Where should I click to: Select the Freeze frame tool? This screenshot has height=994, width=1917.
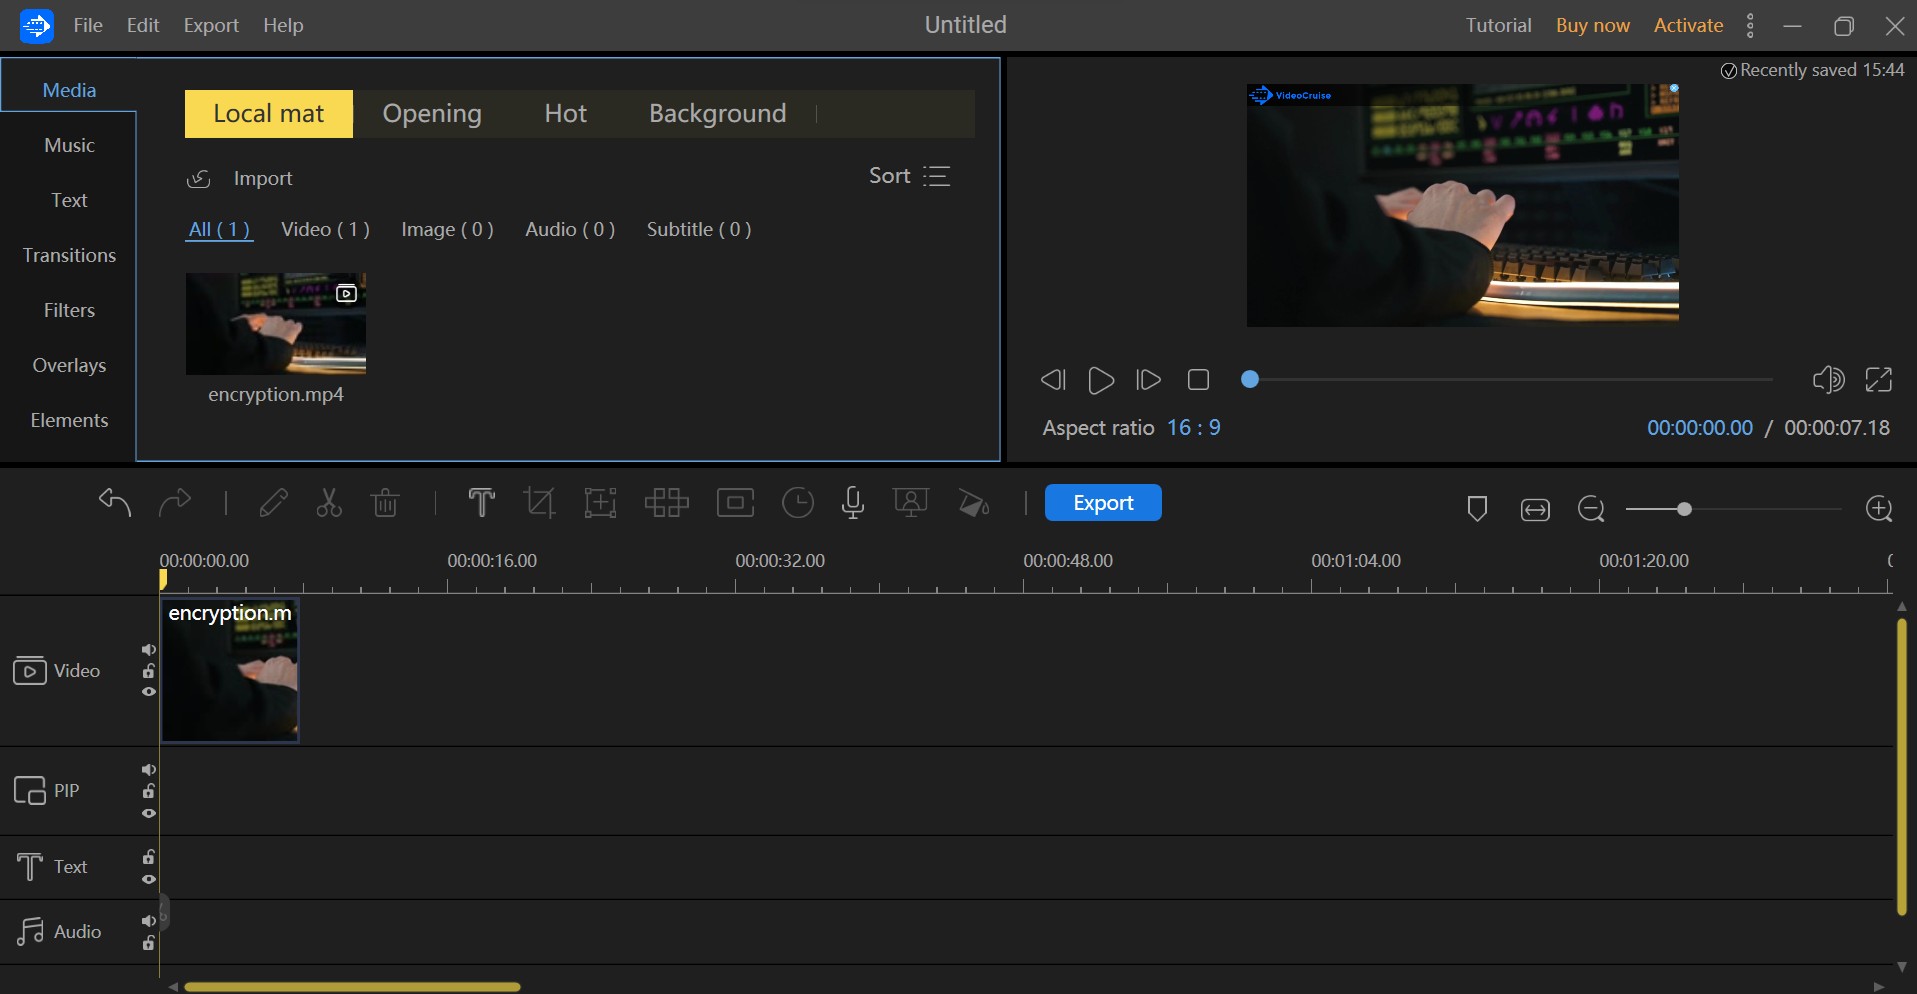point(735,502)
